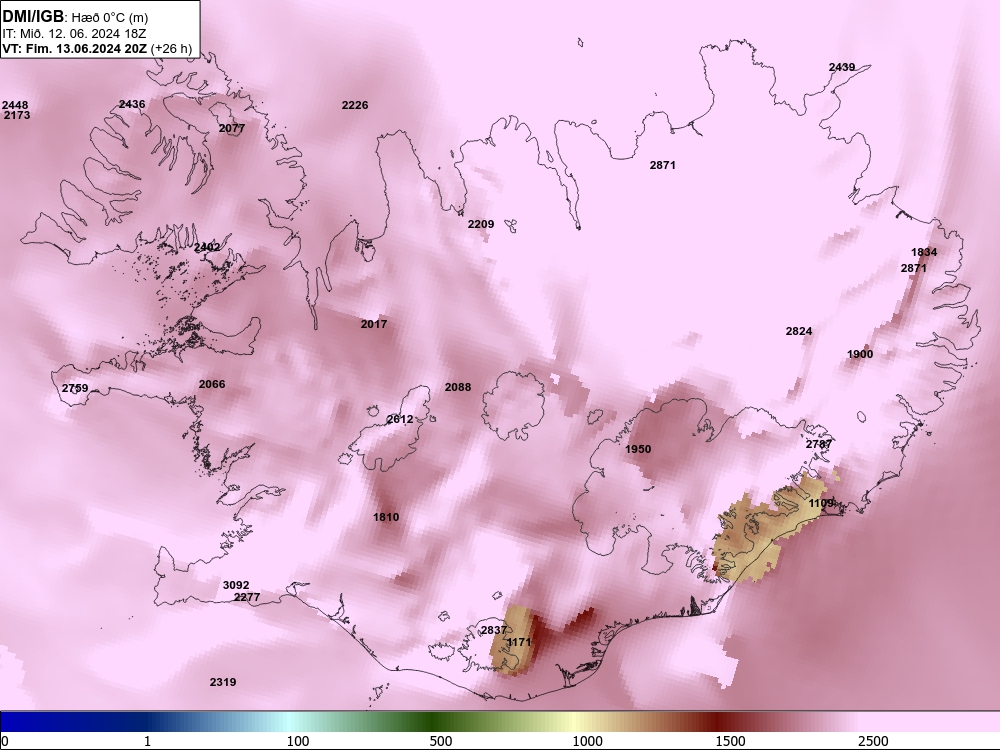Click the legend label 100
The image size is (1000, 750).
click(x=298, y=741)
